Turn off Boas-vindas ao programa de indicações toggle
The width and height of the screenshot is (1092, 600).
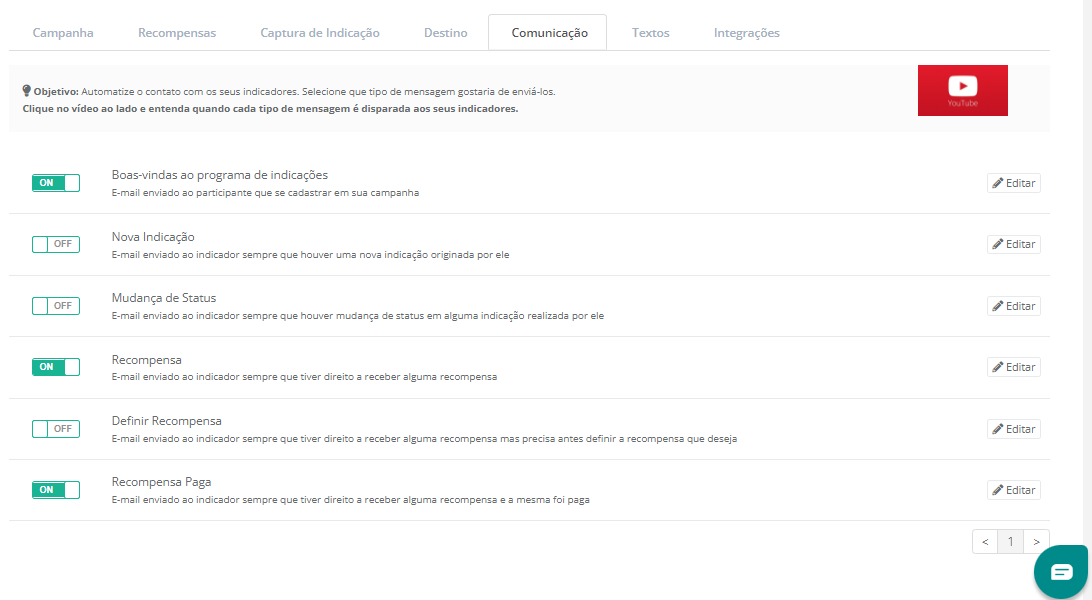[x=56, y=183]
